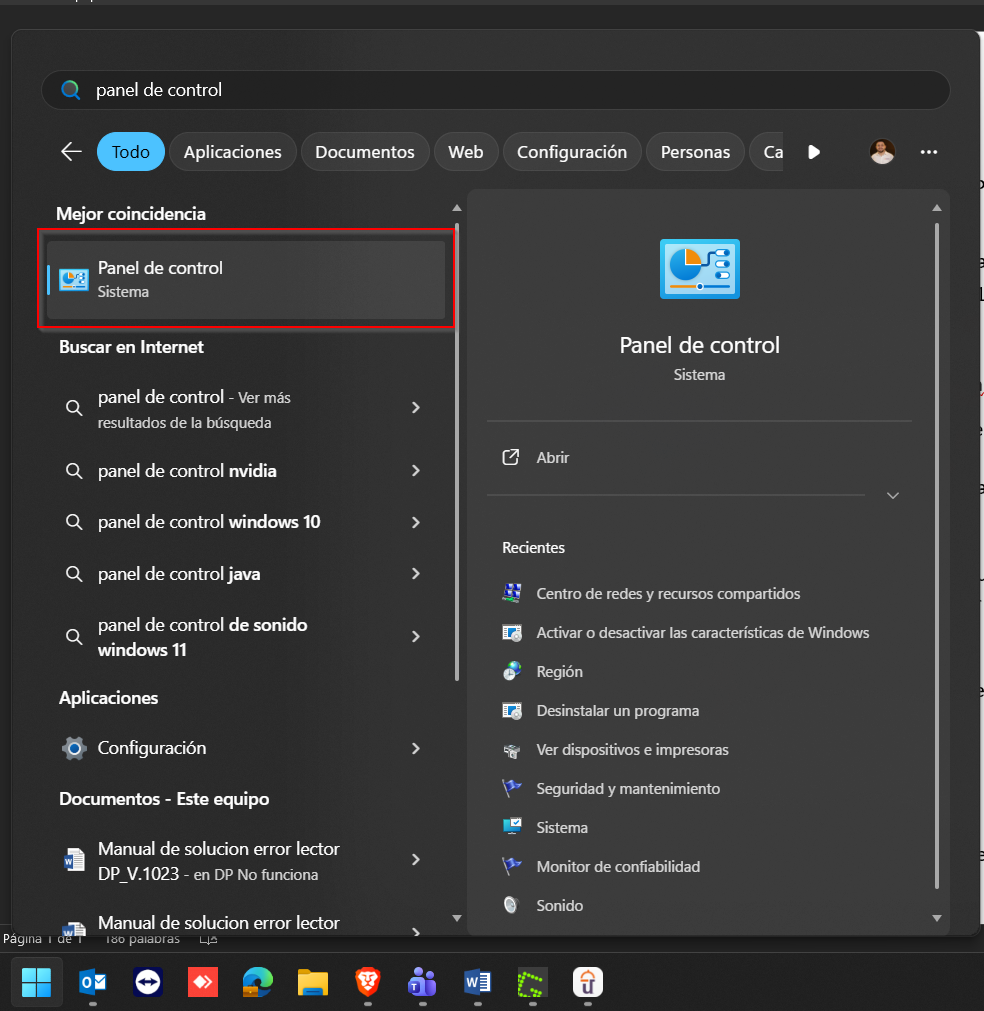Search web for 'panel de control windows 10'
Viewport: 984px width, 1011px height.
[x=209, y=522]
